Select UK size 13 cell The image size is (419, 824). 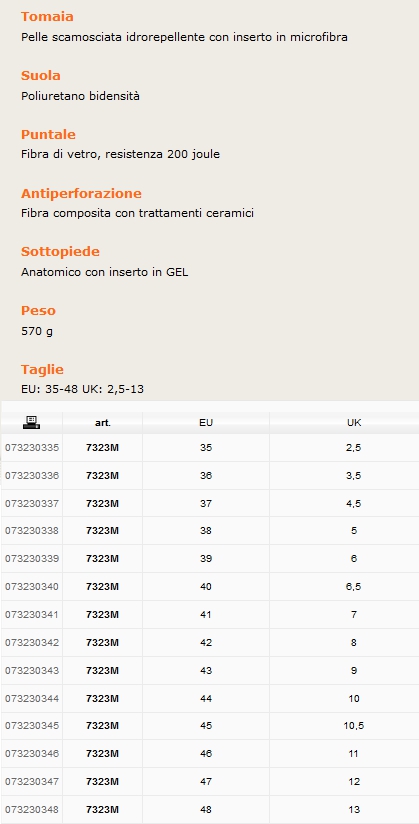click(x=354, y=809)
